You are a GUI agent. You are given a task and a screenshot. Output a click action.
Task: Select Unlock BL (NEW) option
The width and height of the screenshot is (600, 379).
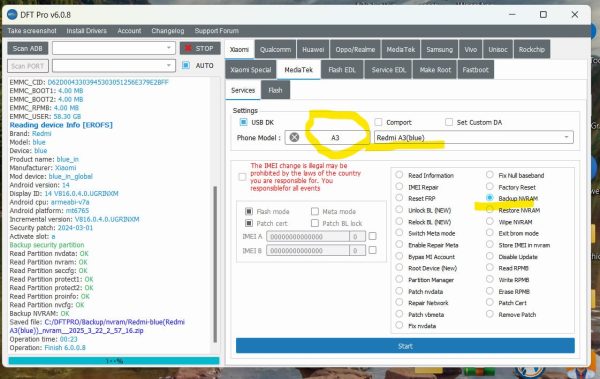click(x=424, y=210)
